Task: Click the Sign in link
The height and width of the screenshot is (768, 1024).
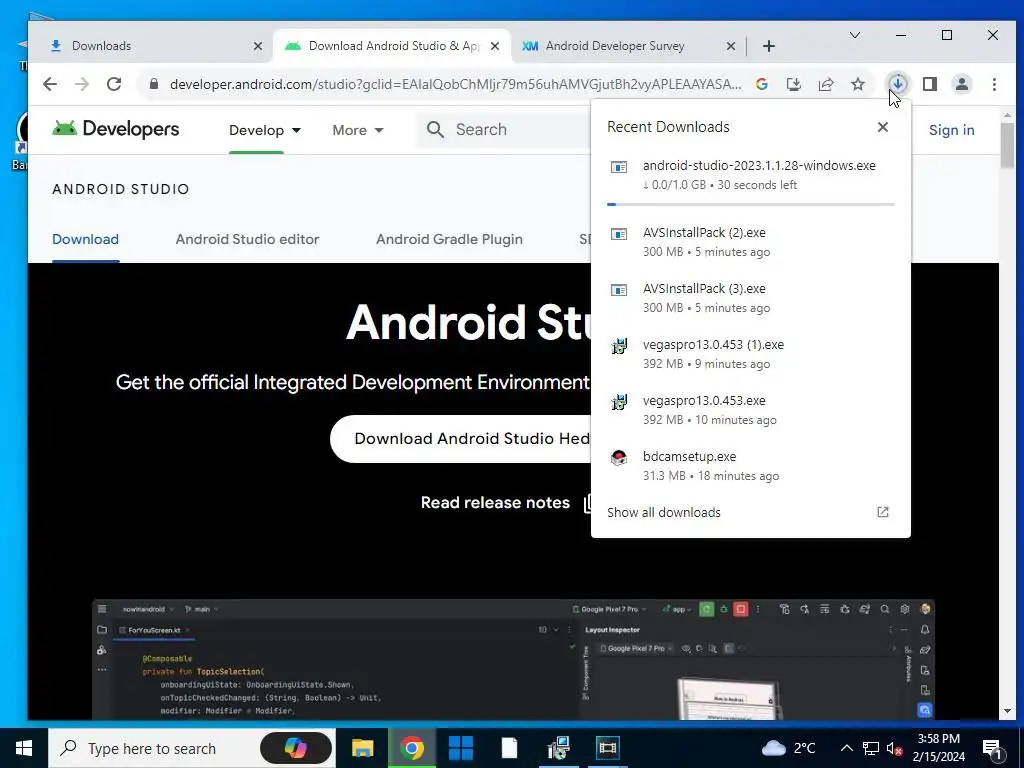Action: pyautogui.click(x=952, y=130)
